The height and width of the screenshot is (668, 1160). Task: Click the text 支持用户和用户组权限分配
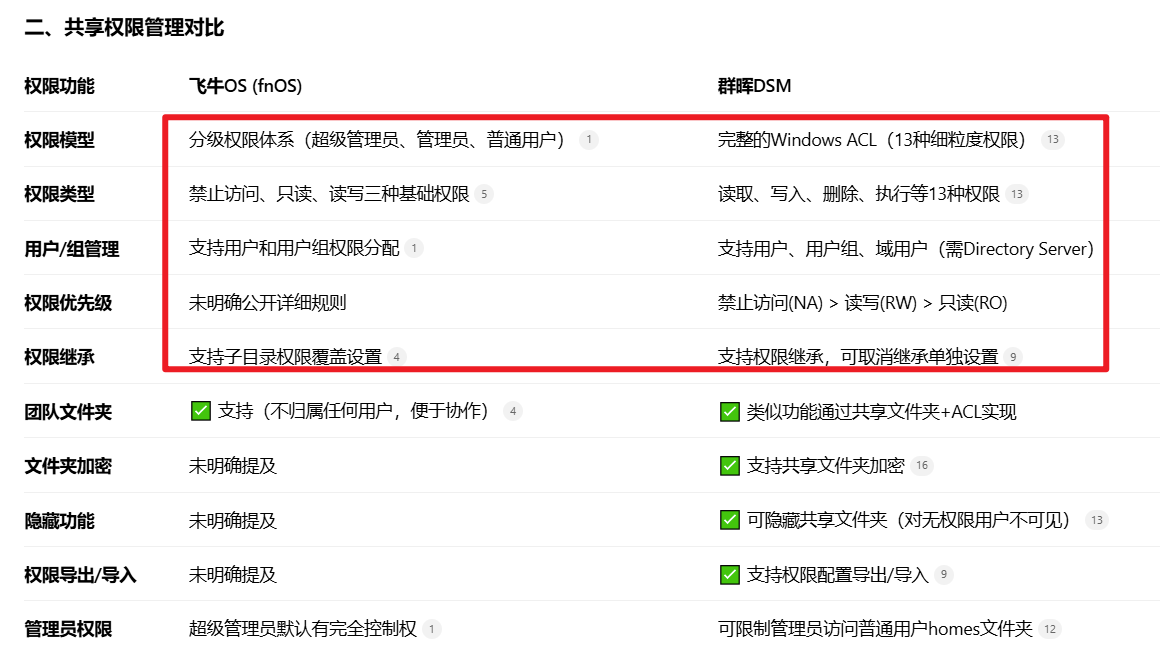(x=294, y=248)
